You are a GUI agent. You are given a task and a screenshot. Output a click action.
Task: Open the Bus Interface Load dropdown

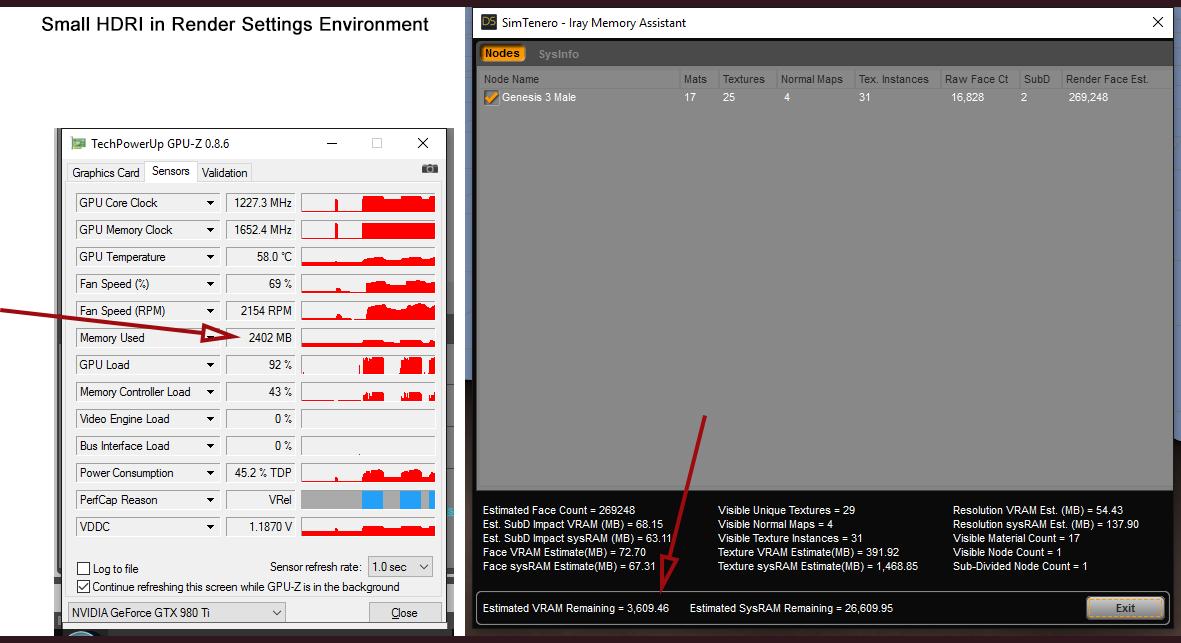pyautogui.click(x=210, y=446)
